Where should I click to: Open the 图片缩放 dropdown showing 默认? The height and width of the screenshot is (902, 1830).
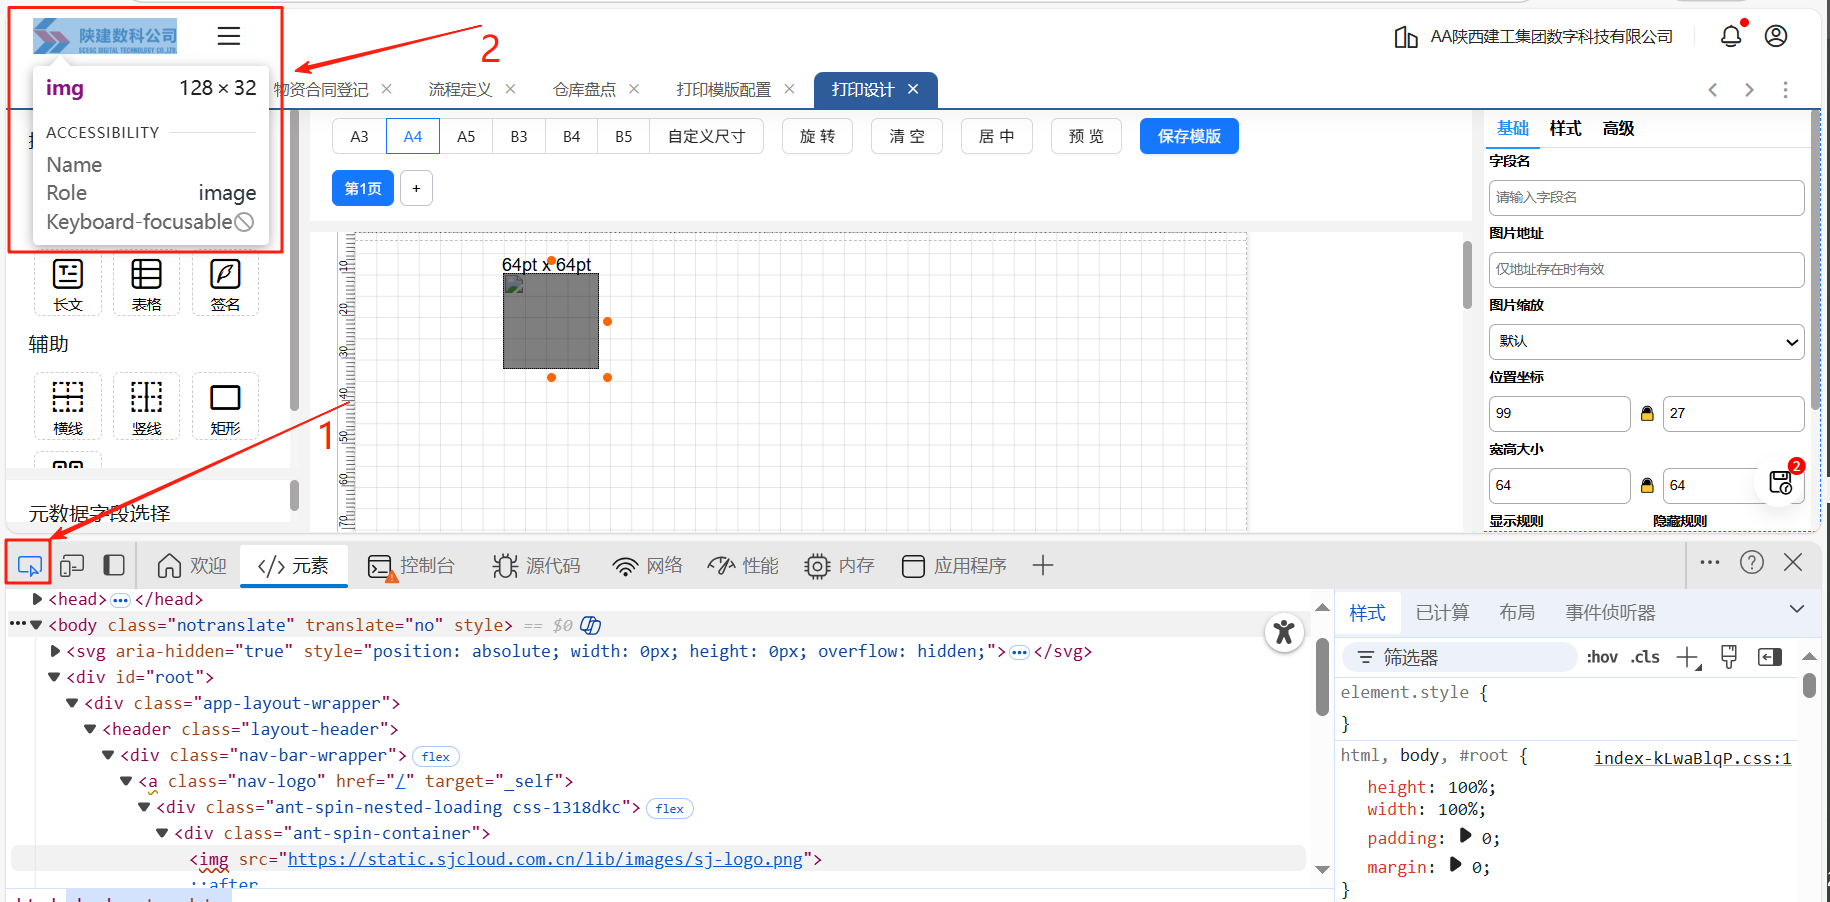click(x=1646, y=342)
